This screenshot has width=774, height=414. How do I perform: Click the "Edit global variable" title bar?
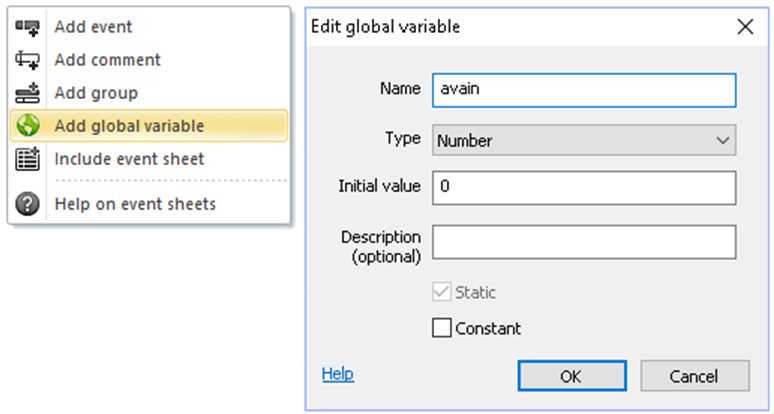[x=500, y=27]
